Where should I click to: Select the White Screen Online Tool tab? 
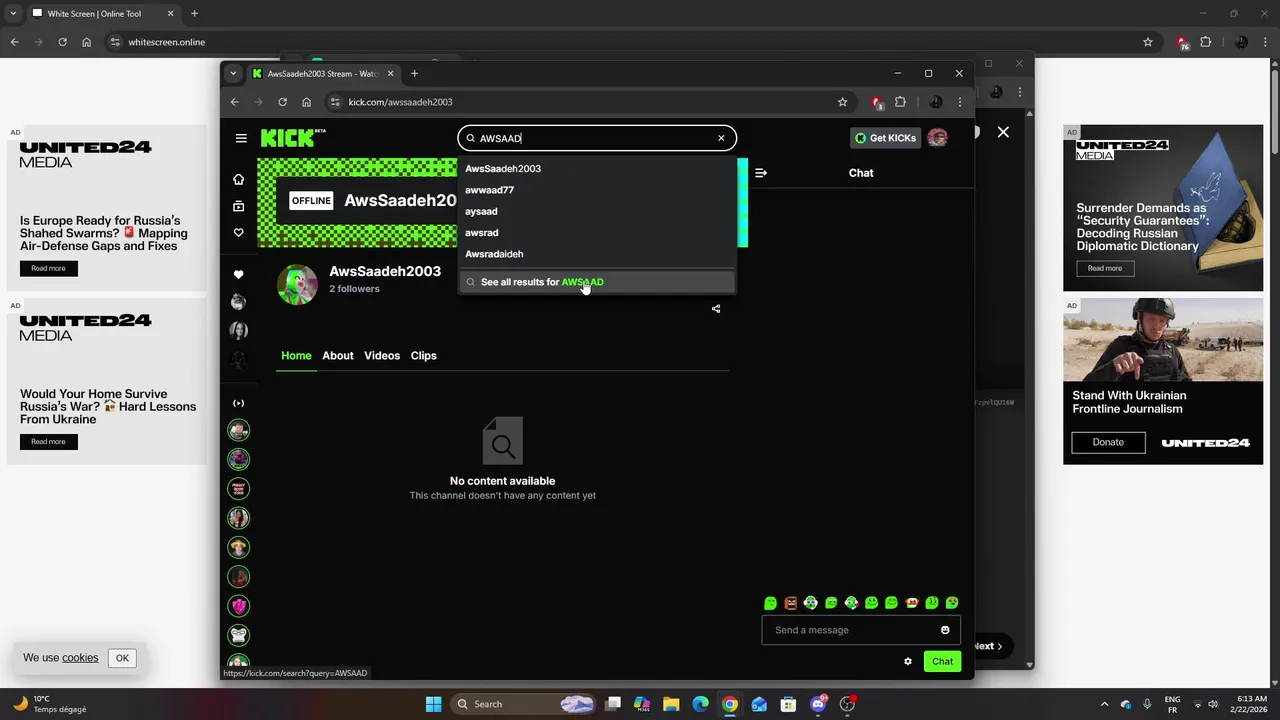103,14
